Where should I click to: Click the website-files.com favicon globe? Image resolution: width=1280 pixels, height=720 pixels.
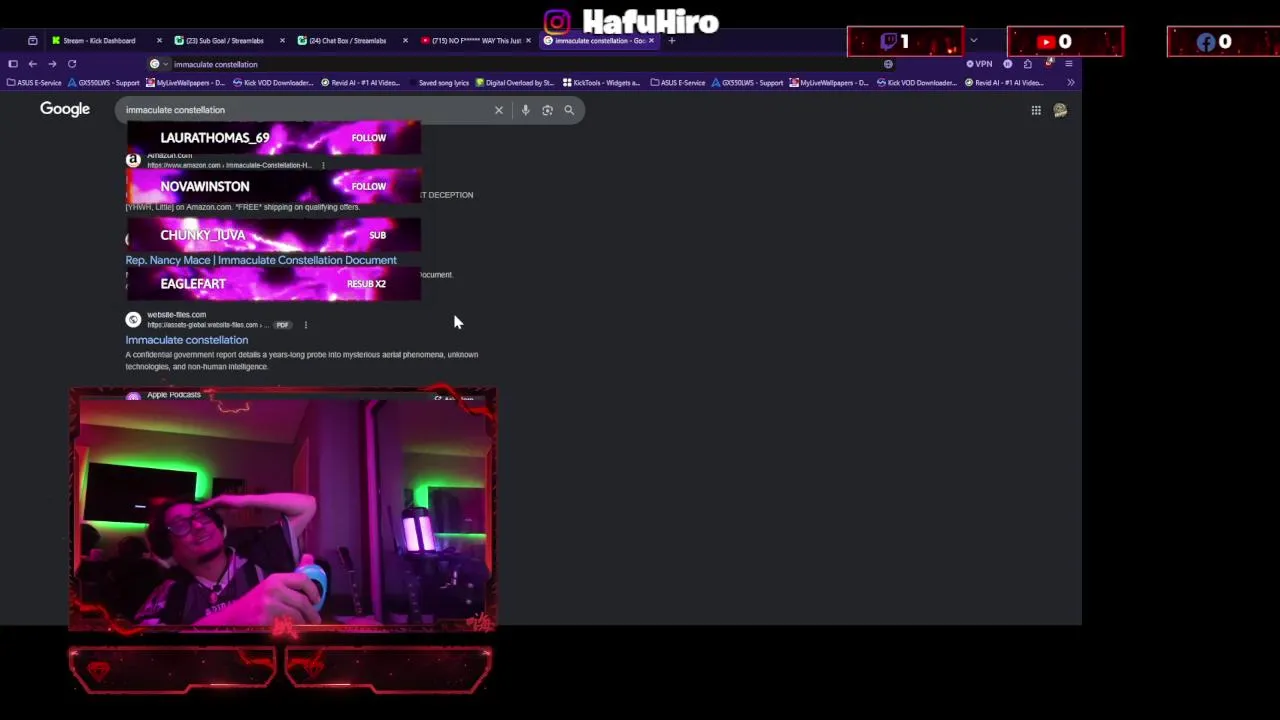(x=133, y=320)
